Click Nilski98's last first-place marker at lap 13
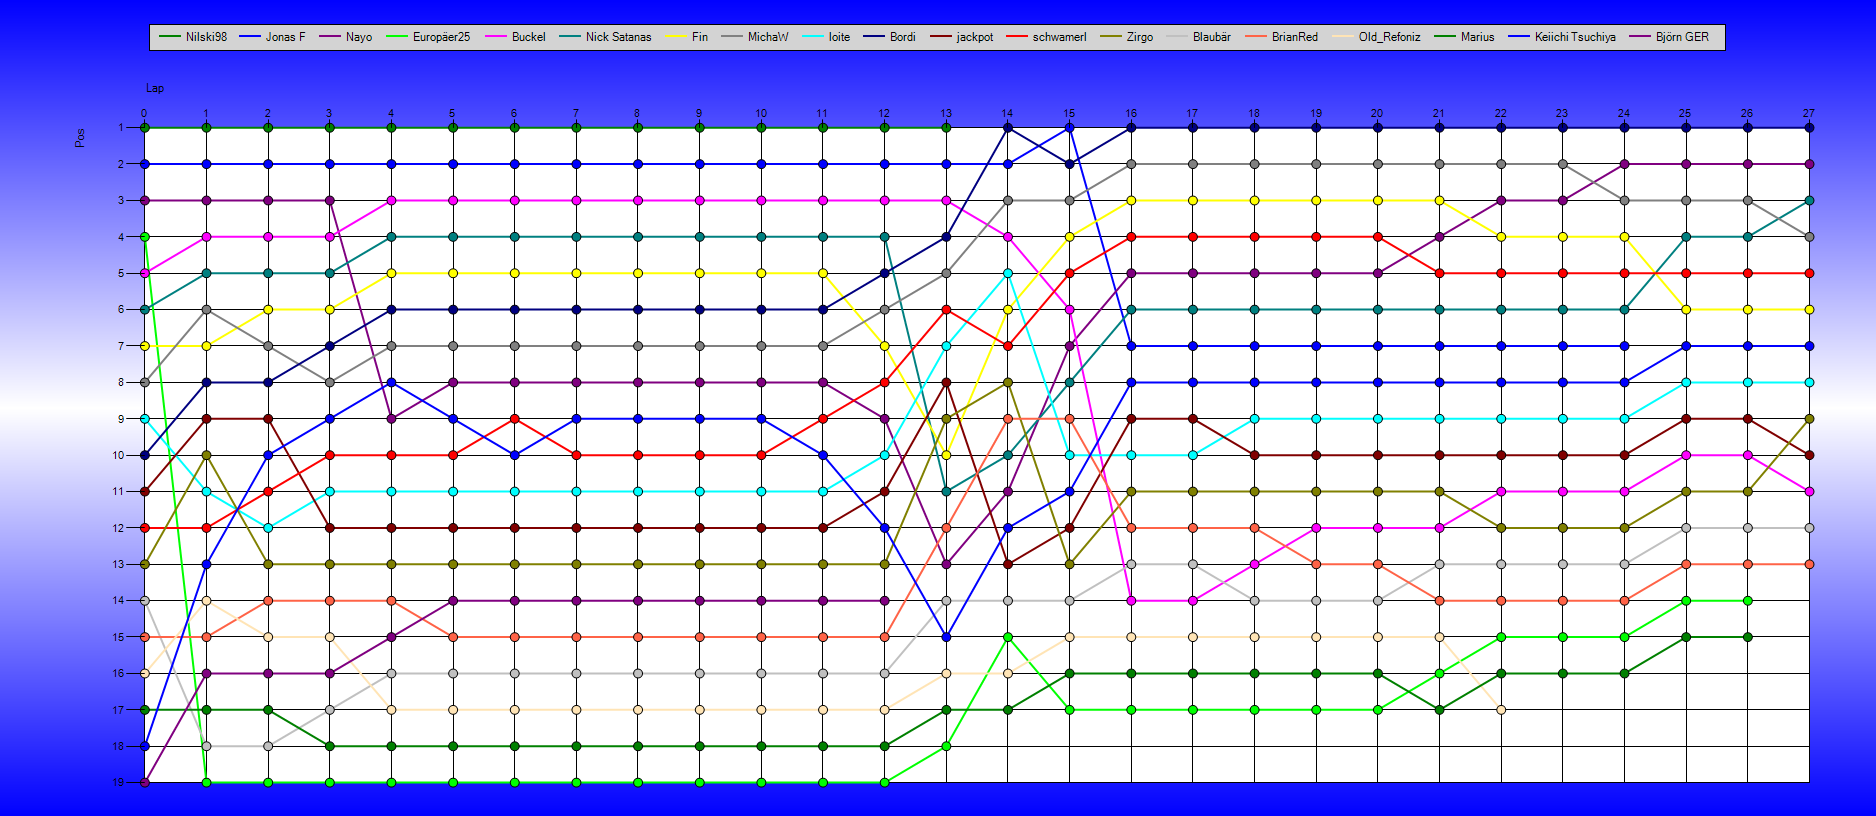 click(x=946, y=128)
